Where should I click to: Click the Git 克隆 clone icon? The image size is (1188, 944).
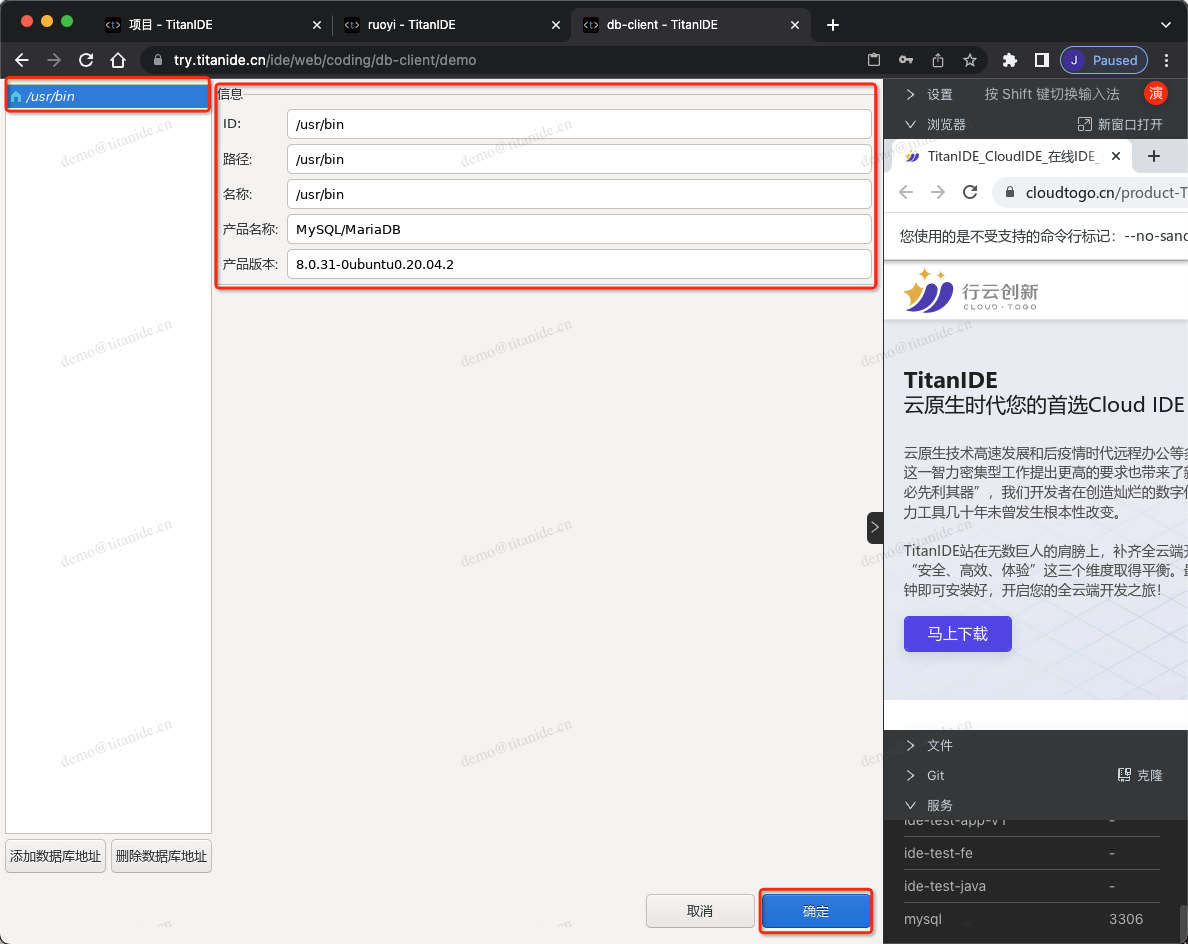[x=1124, y=775]
